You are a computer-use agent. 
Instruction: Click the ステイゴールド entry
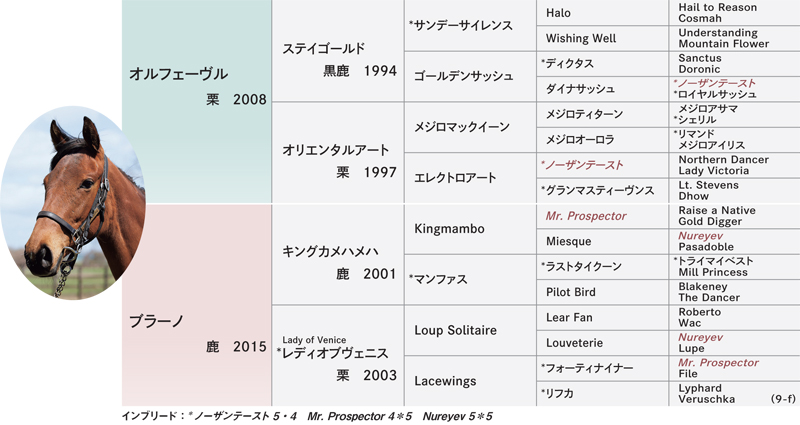pos(338,51)
